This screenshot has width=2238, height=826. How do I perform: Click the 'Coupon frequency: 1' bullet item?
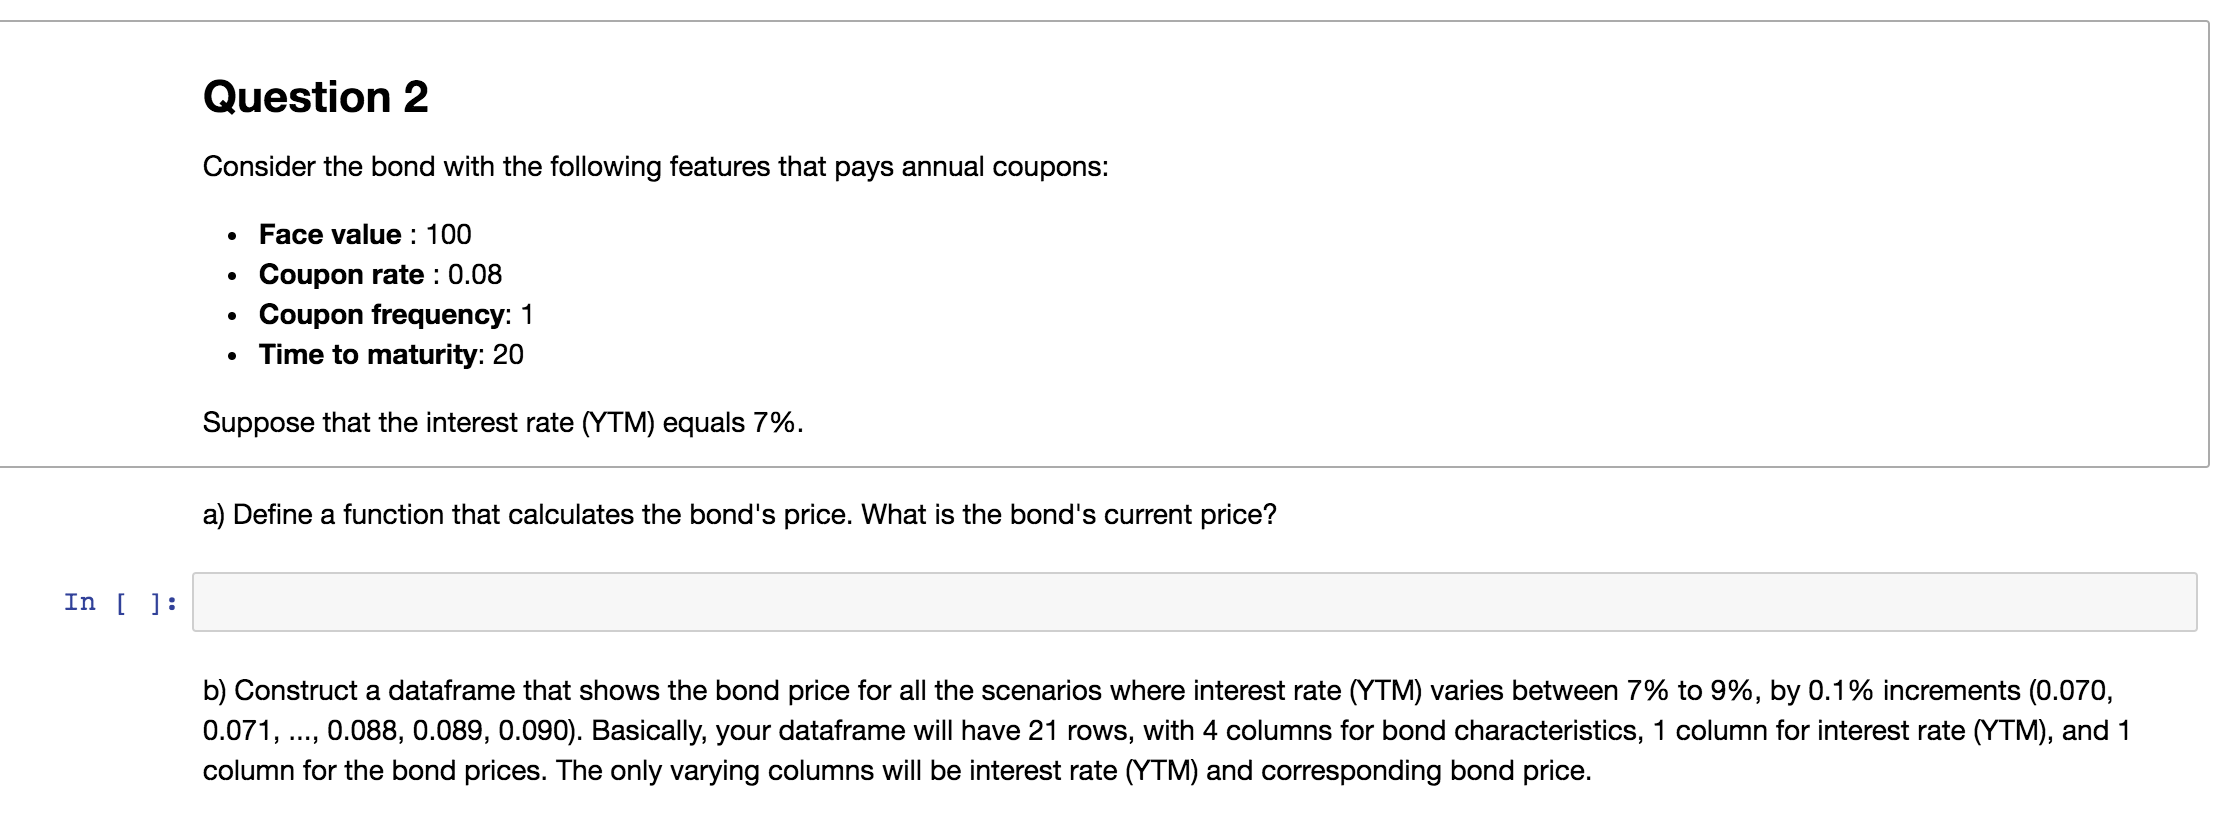coord(396,314)
